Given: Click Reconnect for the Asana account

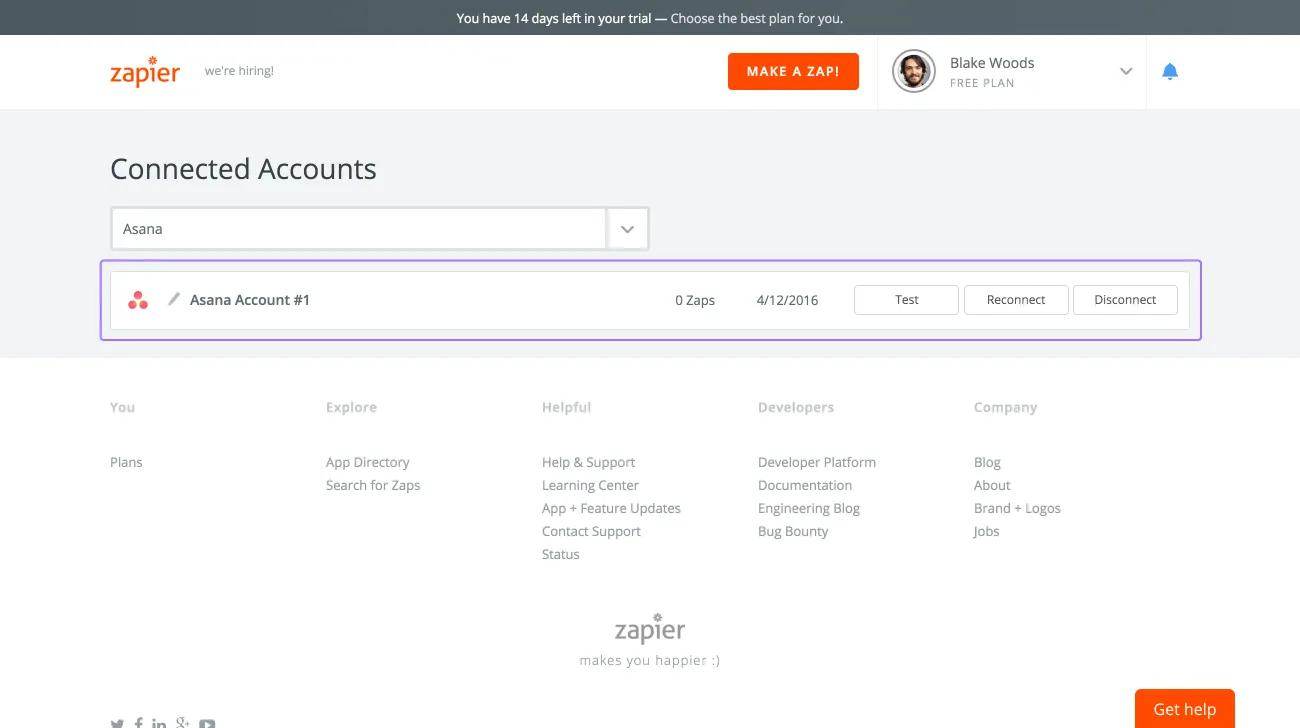Looking at the screenshot, I should tap(1016, 300).
